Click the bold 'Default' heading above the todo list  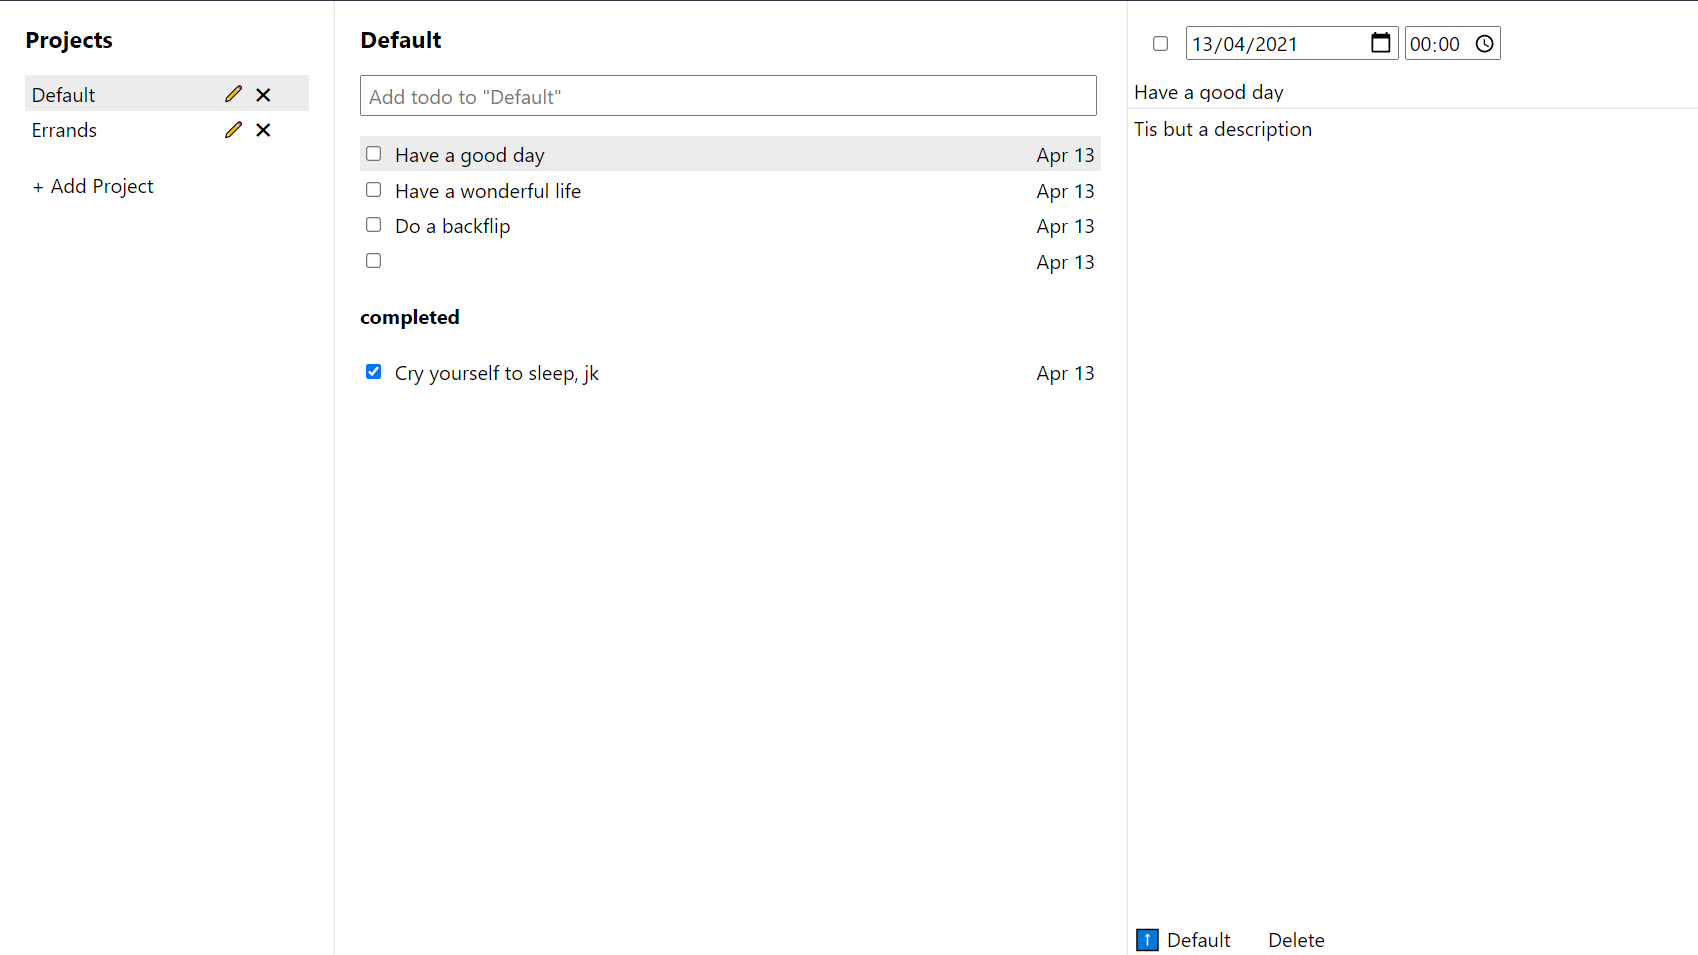click(x=401, y=40)
